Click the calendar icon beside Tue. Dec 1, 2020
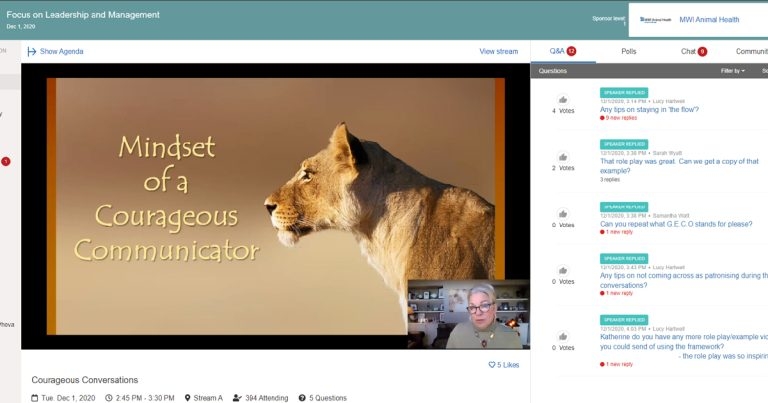This screenshot has width=768, height=403. 35,398
